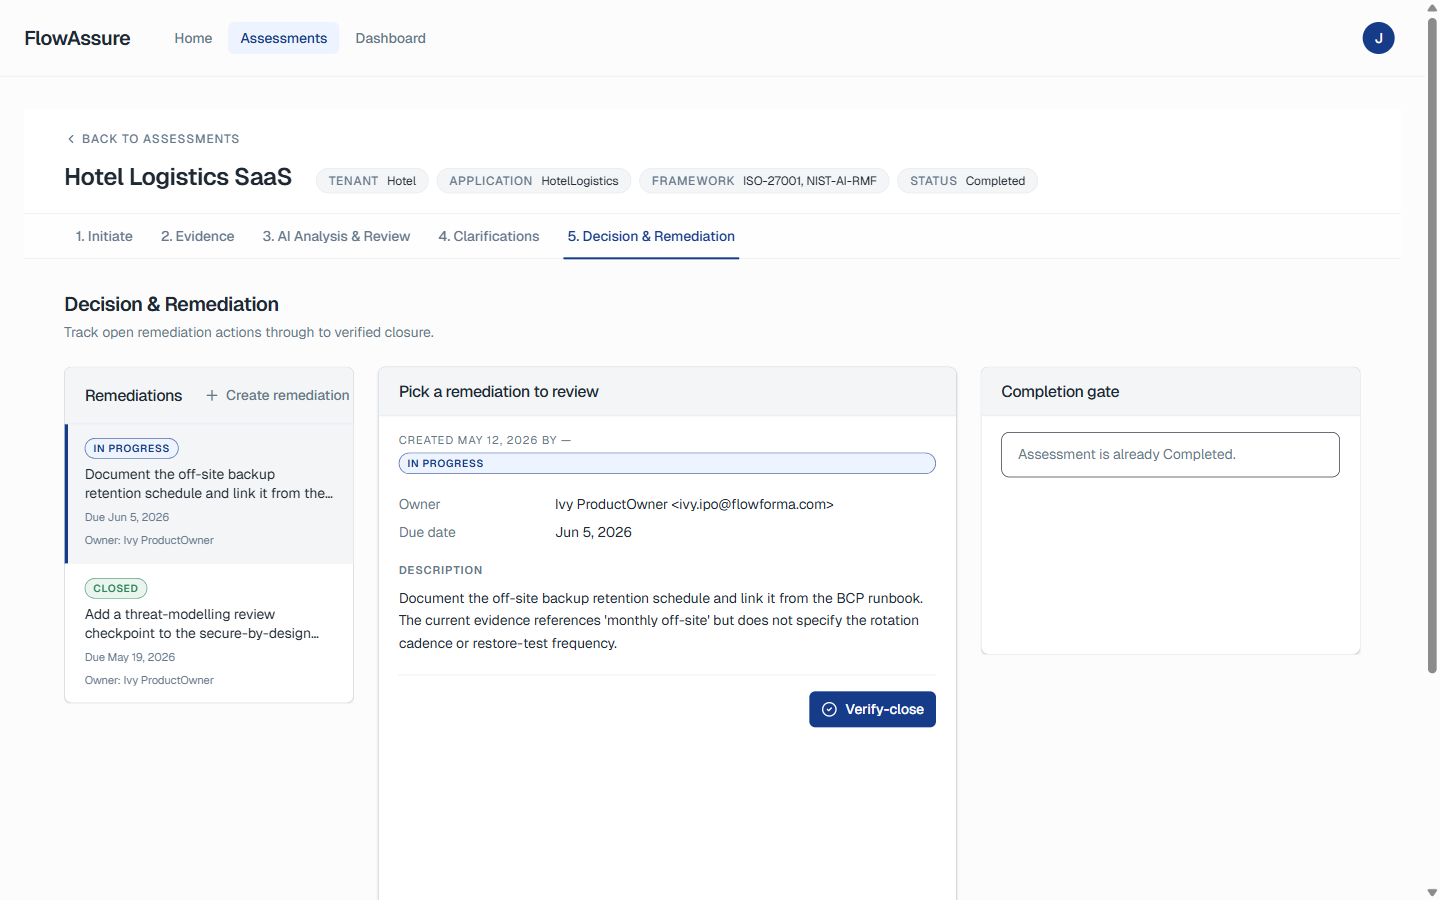
Task: Click the DESCRIPTION label
Action: (441, 570)
